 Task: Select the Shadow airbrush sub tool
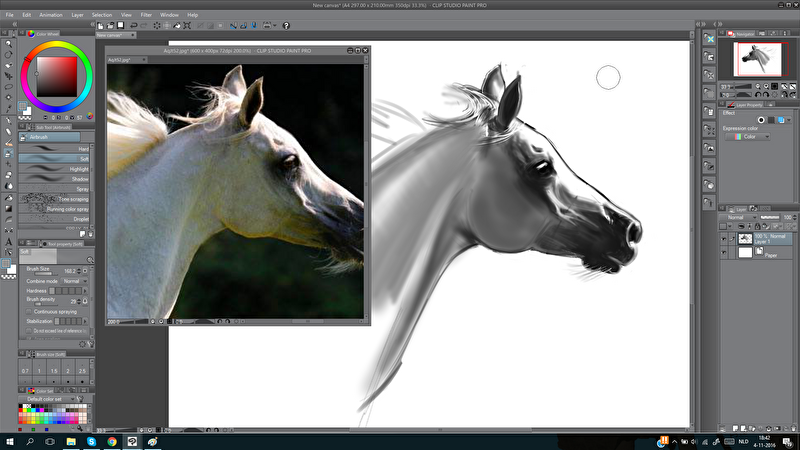[x=54, y=179]
